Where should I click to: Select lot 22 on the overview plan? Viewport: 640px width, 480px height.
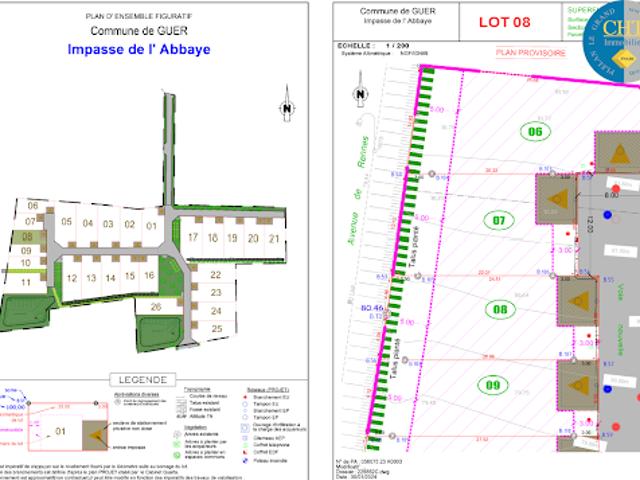tap(216, 275)
